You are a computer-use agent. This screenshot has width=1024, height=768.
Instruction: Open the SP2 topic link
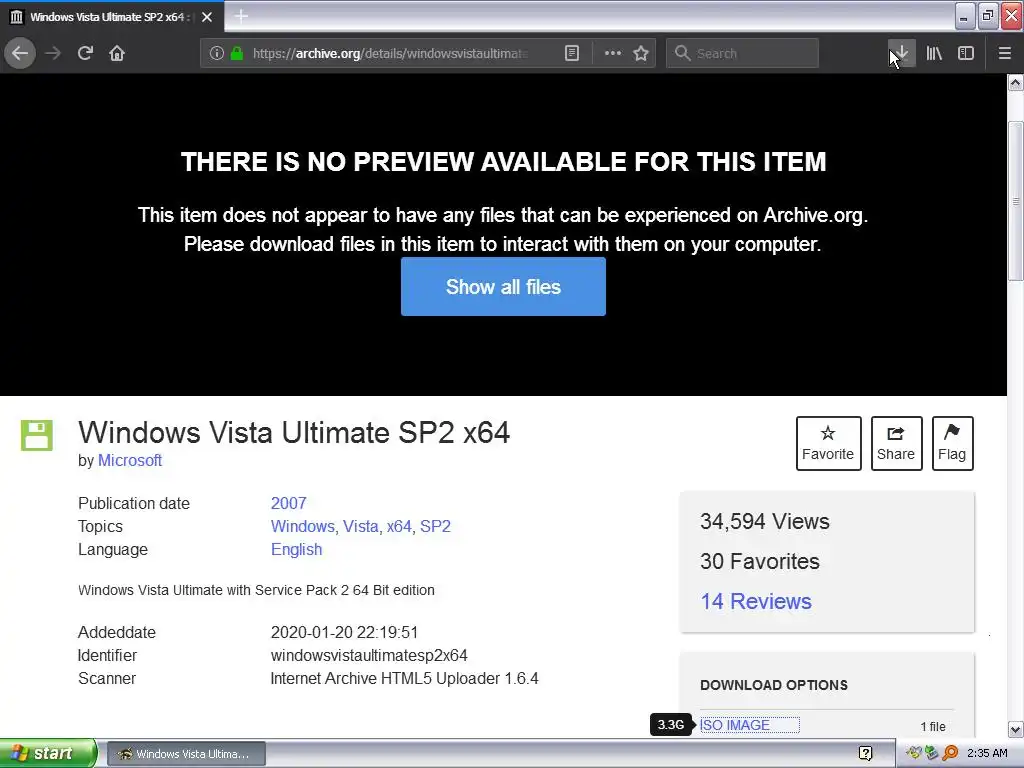pos(435,526)
